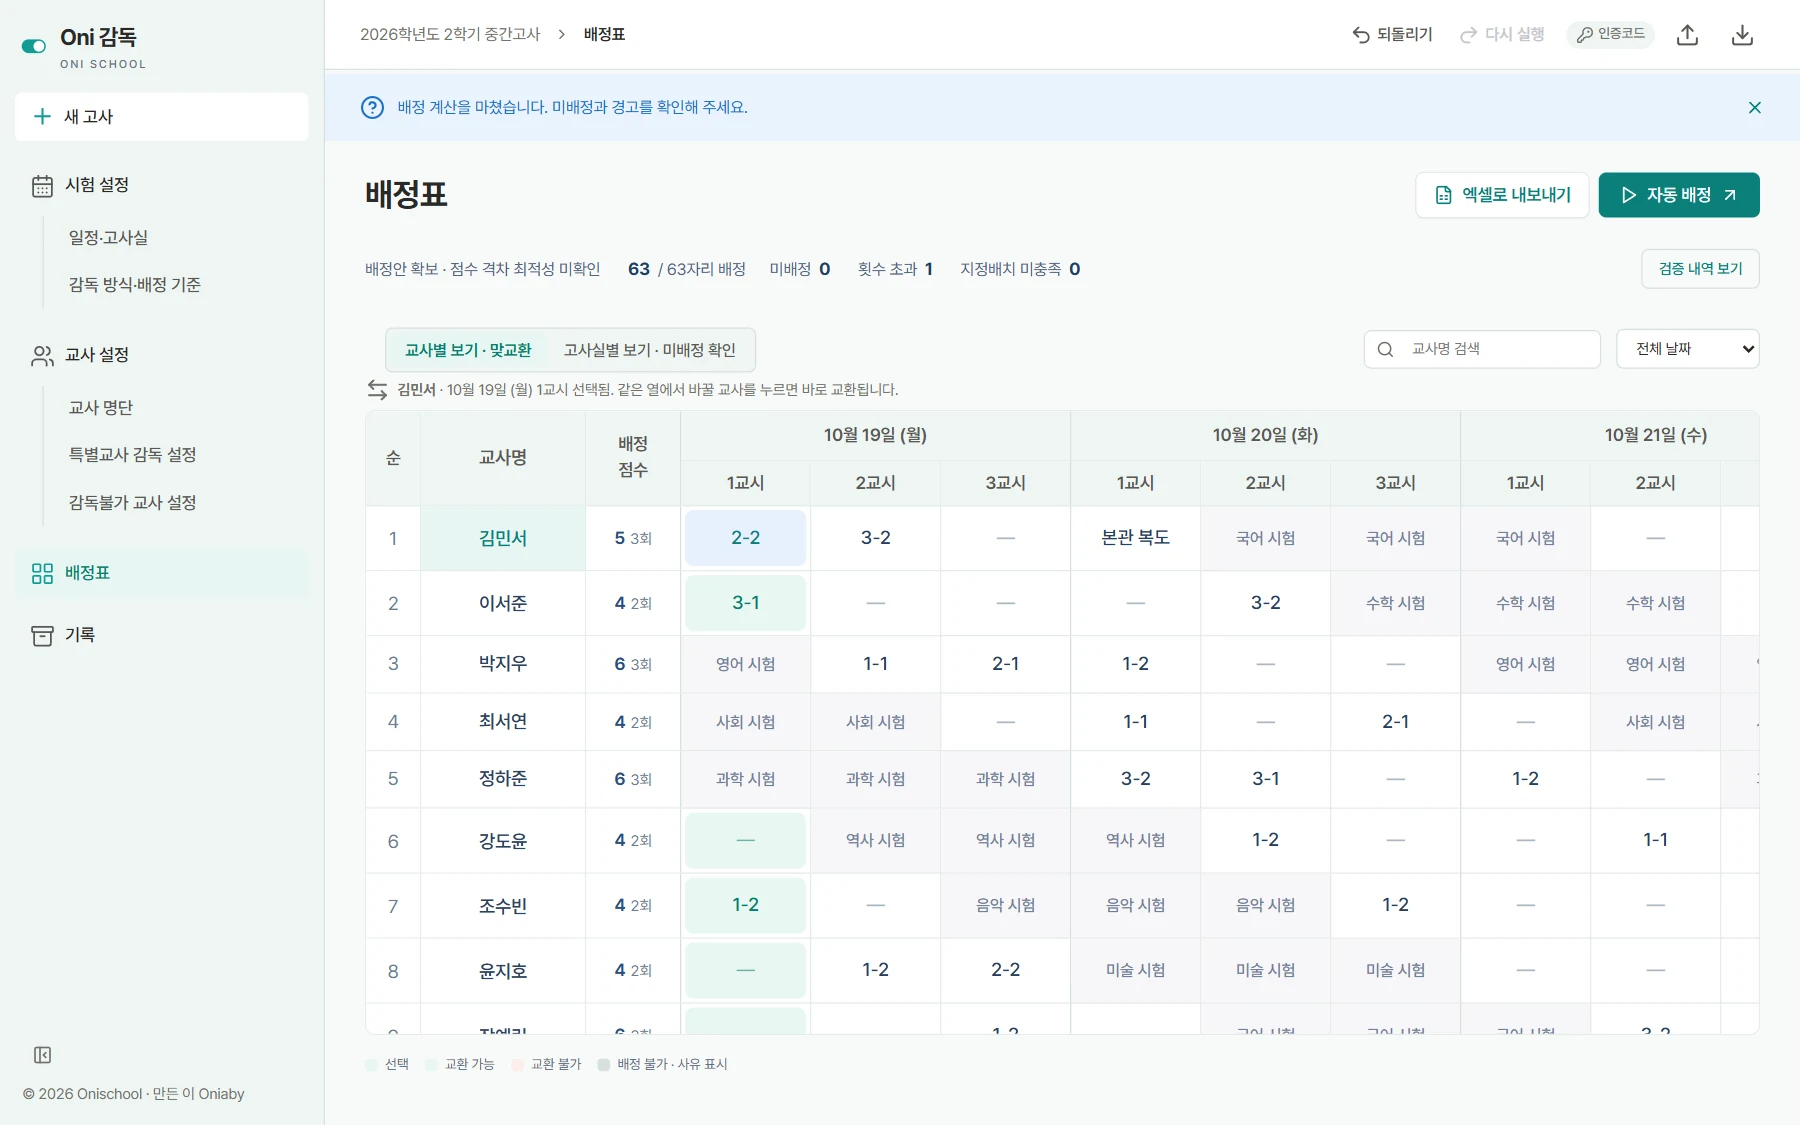Toggle the Oni 감독 switch in logo
Viewport: 1800px width, 1125px height.
pyautogui.click(x=34, y=46)
